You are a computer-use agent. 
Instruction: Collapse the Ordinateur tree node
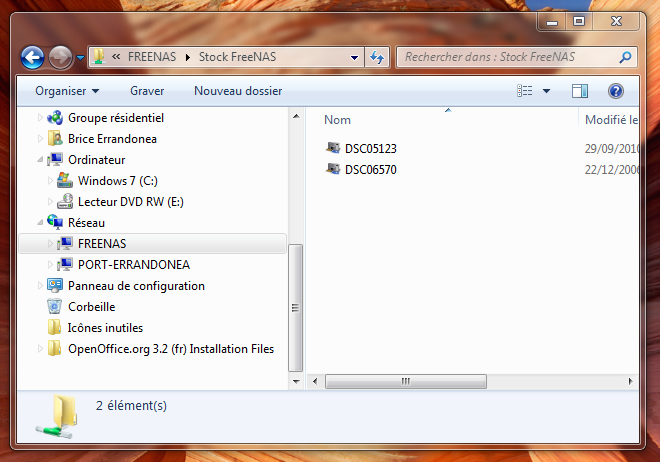(x=40, y=160)
